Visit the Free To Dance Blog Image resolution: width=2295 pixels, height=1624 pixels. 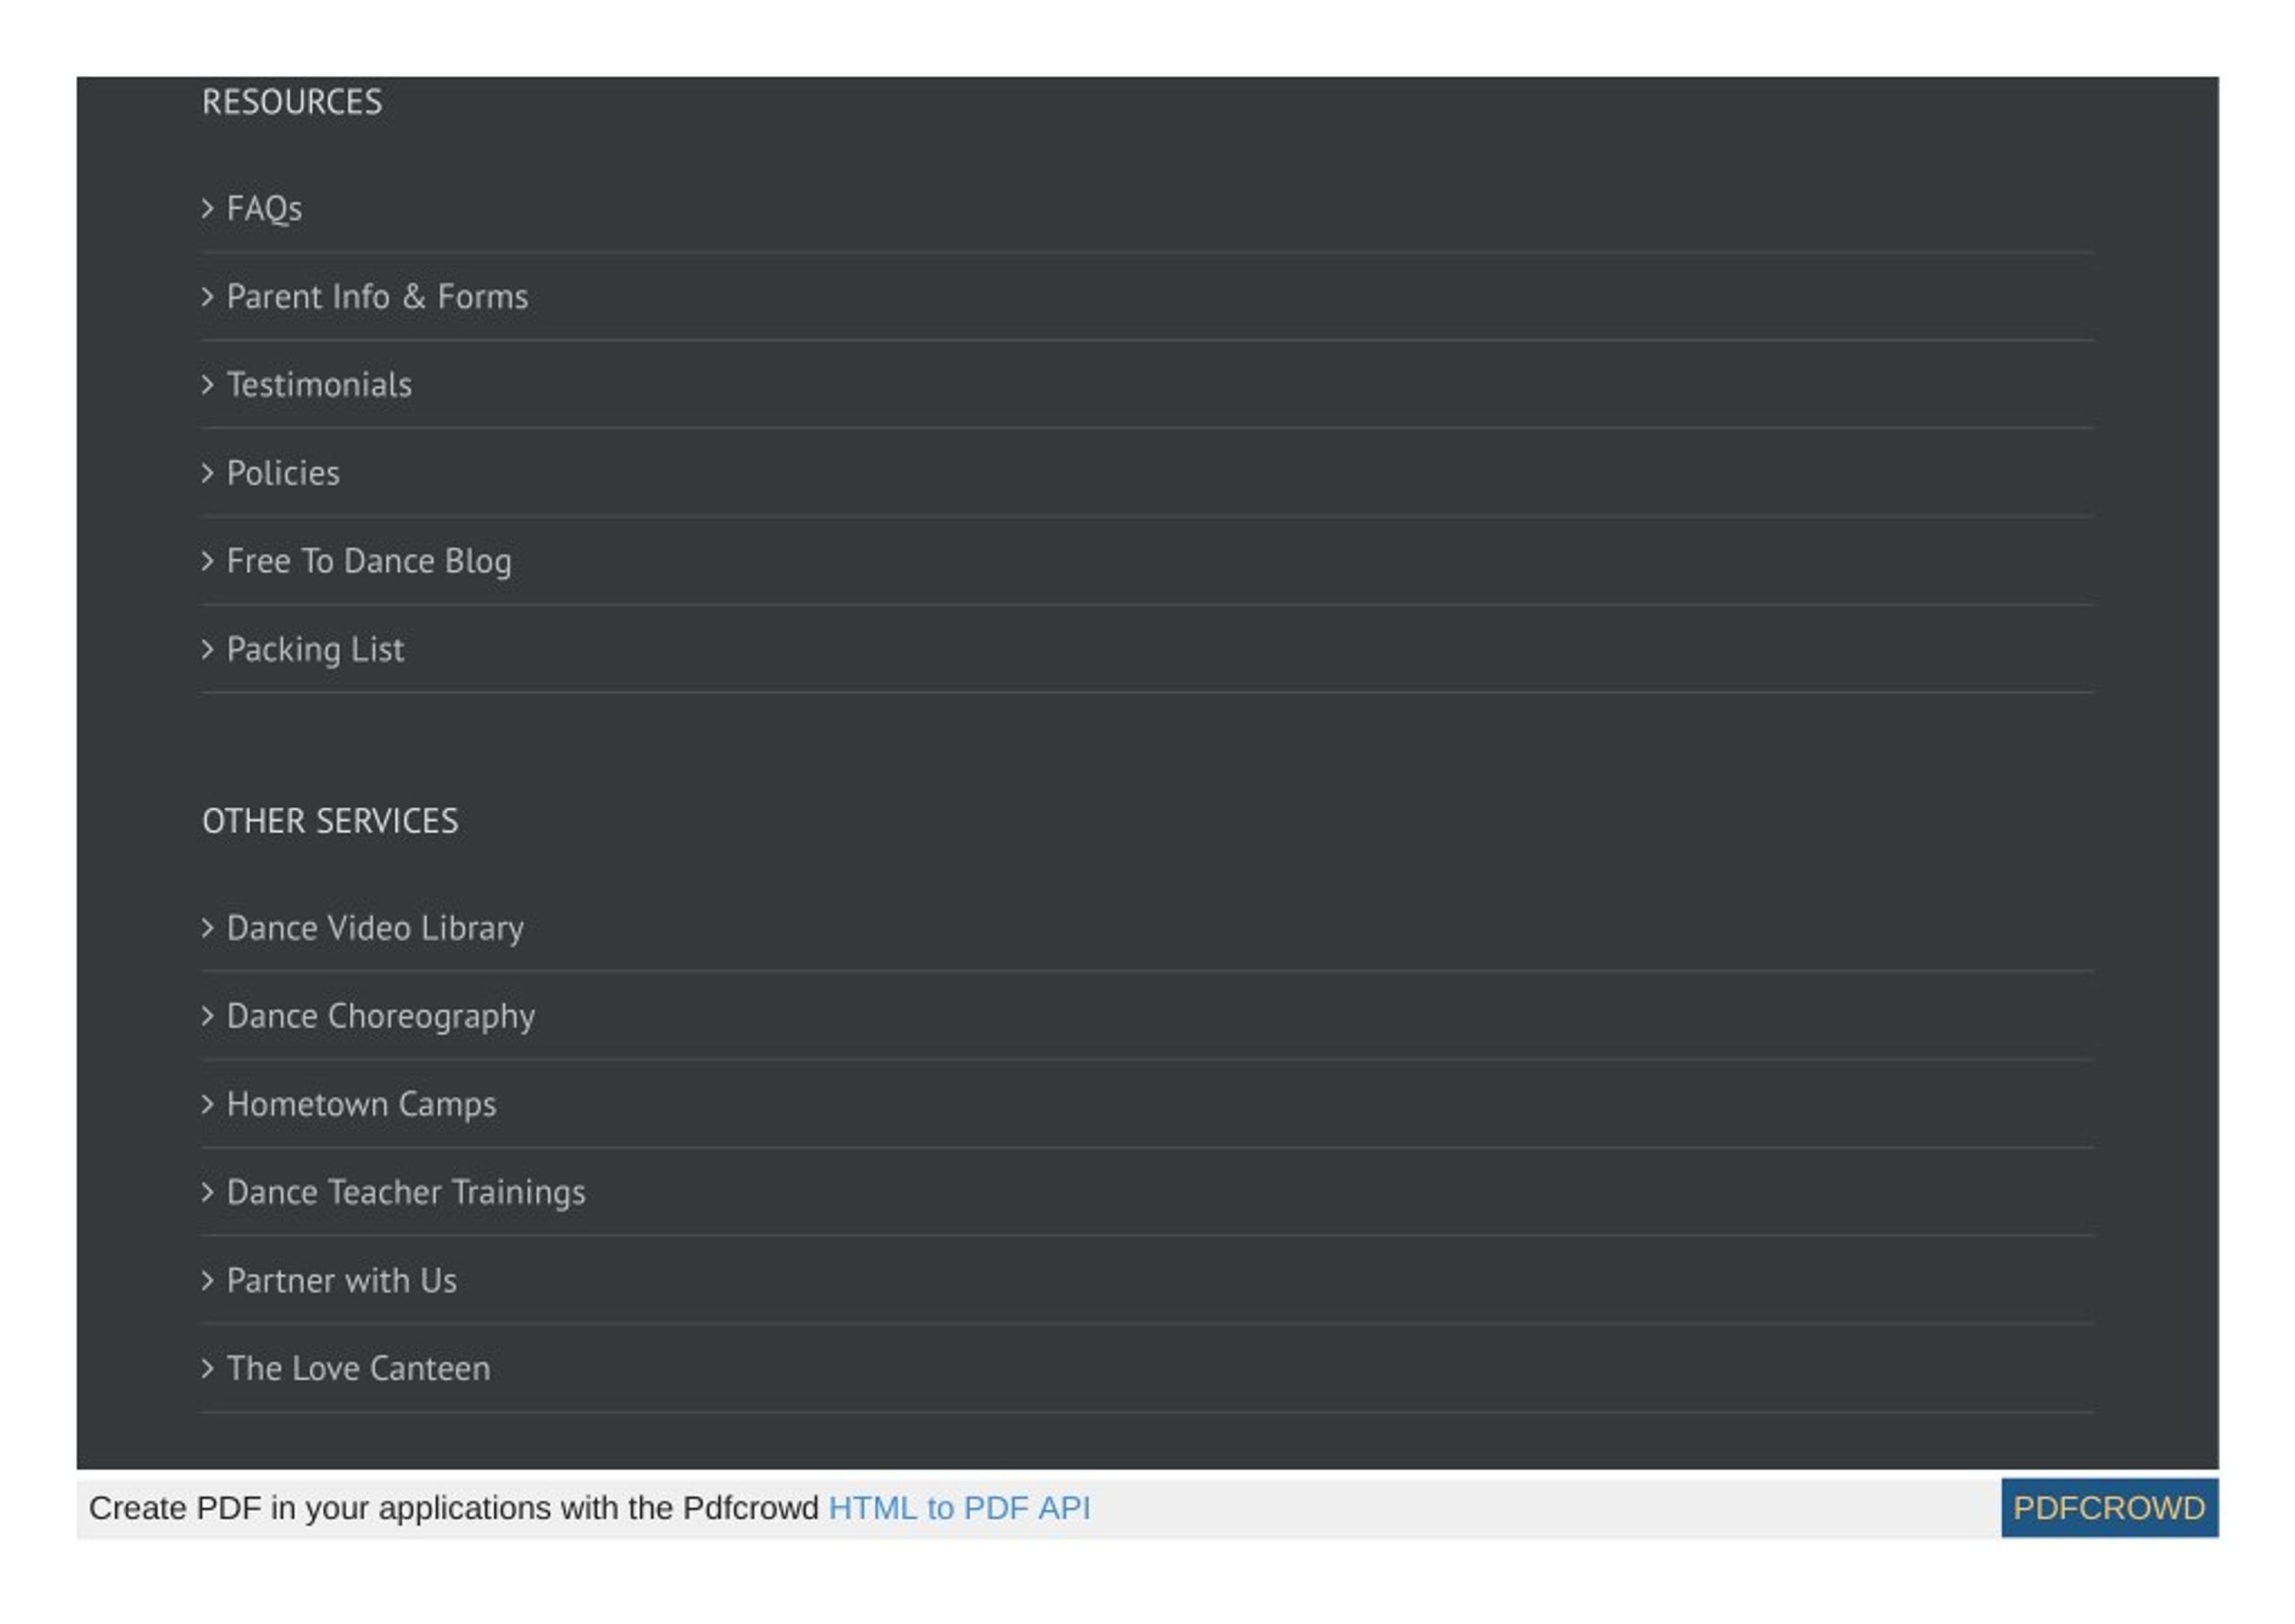(x=369, y=561)
